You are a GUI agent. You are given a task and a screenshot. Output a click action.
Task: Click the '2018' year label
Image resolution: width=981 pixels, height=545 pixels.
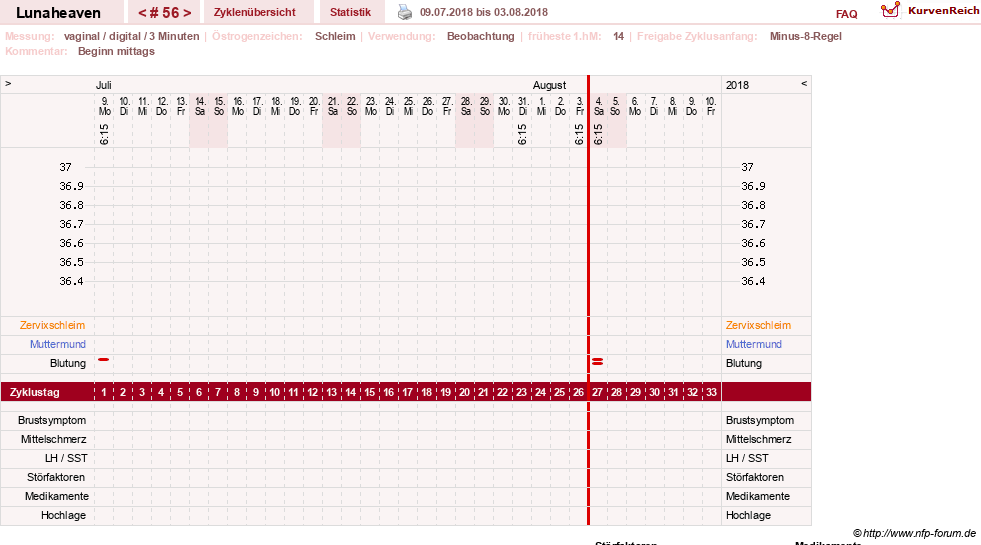point(737,85)
